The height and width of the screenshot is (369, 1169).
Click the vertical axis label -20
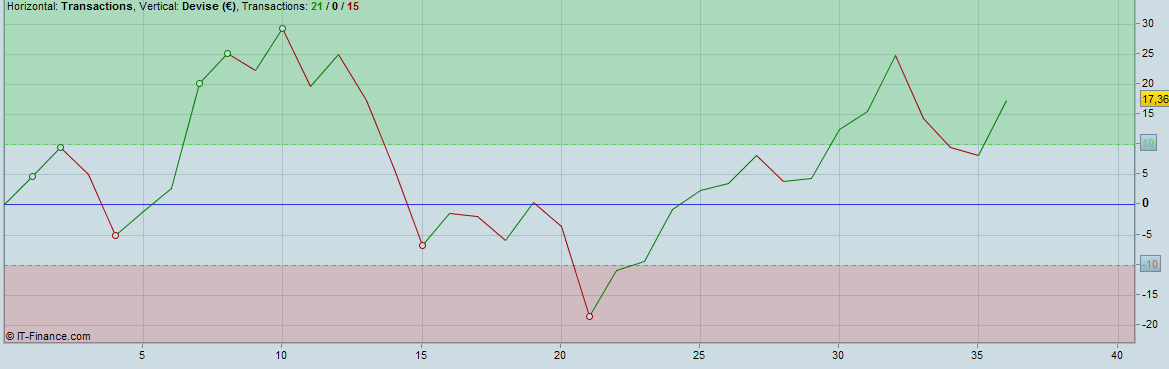pyautogui.click(x=1150, y=324)
